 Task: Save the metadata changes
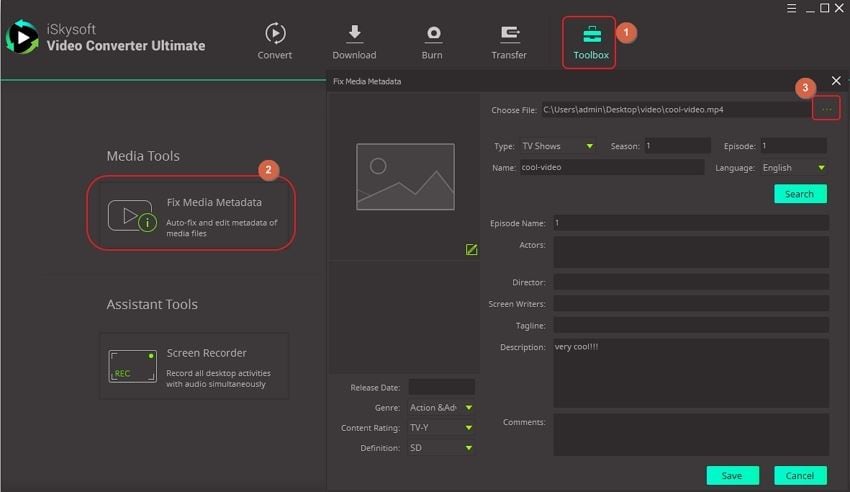732,475
